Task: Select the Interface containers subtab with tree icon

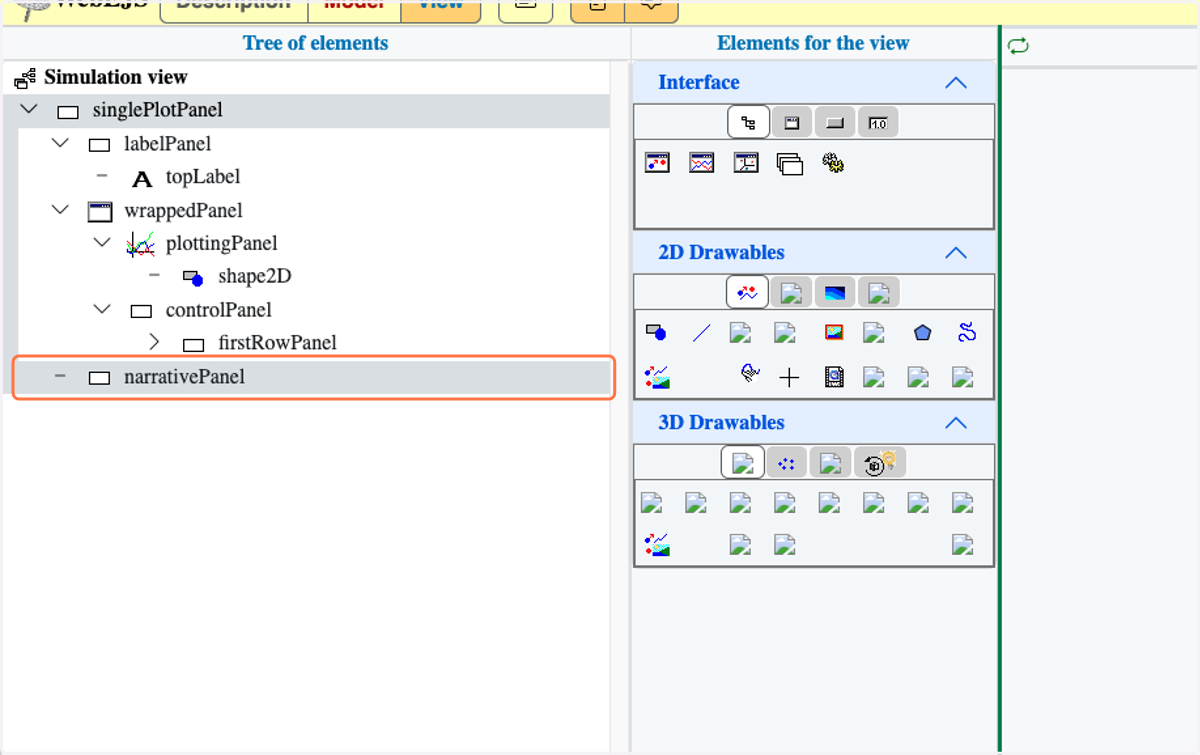Action: (748, 122)
